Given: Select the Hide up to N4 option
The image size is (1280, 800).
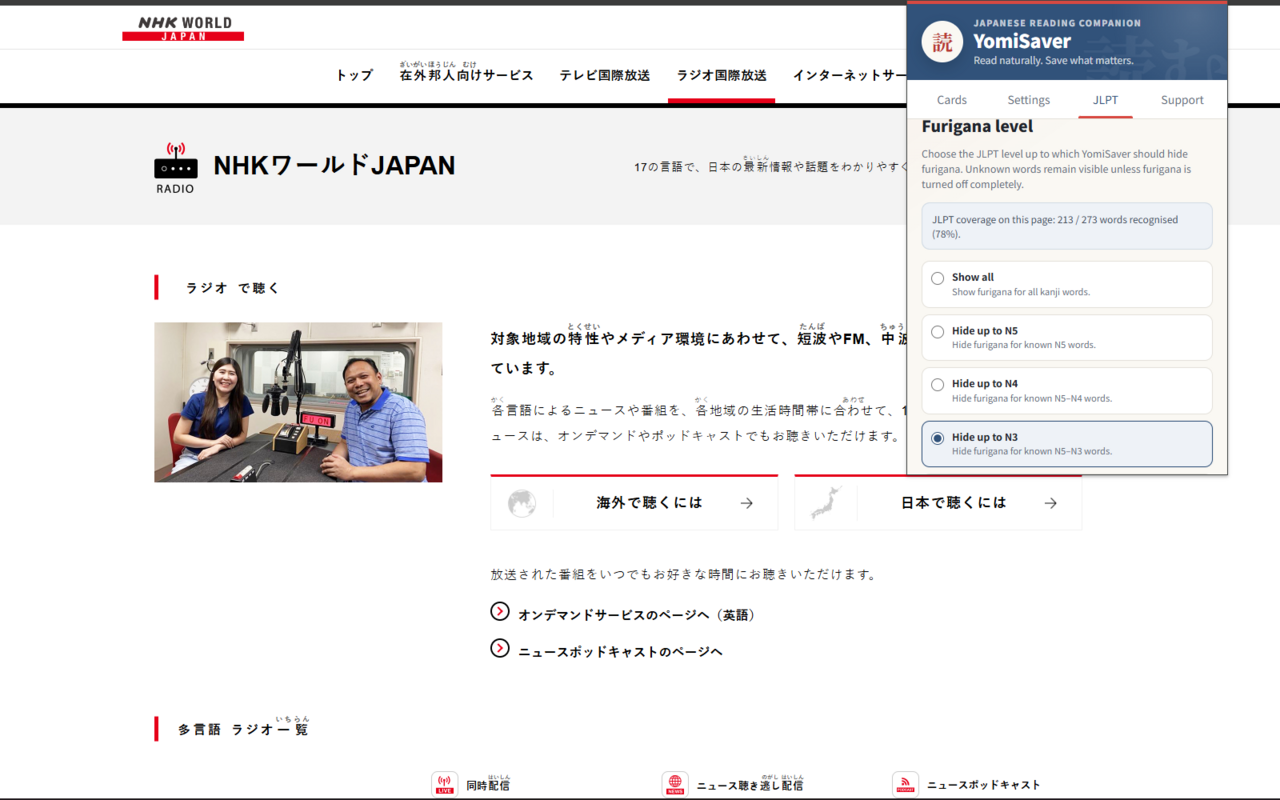Looking at the screenshot, I should point(1067,390).
